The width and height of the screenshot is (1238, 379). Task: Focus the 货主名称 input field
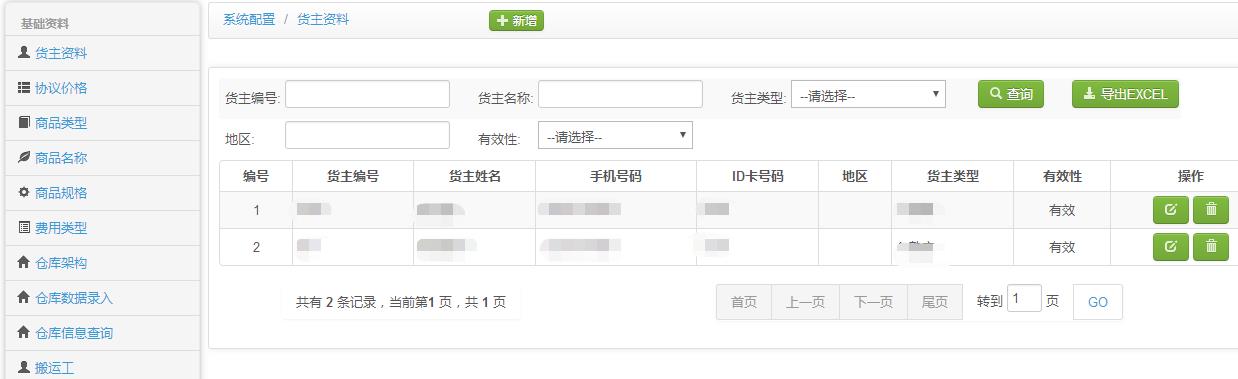pos(620,94)
